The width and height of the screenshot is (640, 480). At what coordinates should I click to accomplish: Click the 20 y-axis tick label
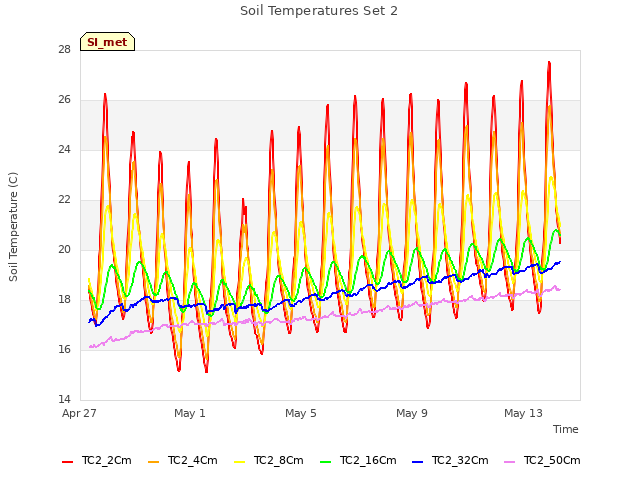click(64, 249)
